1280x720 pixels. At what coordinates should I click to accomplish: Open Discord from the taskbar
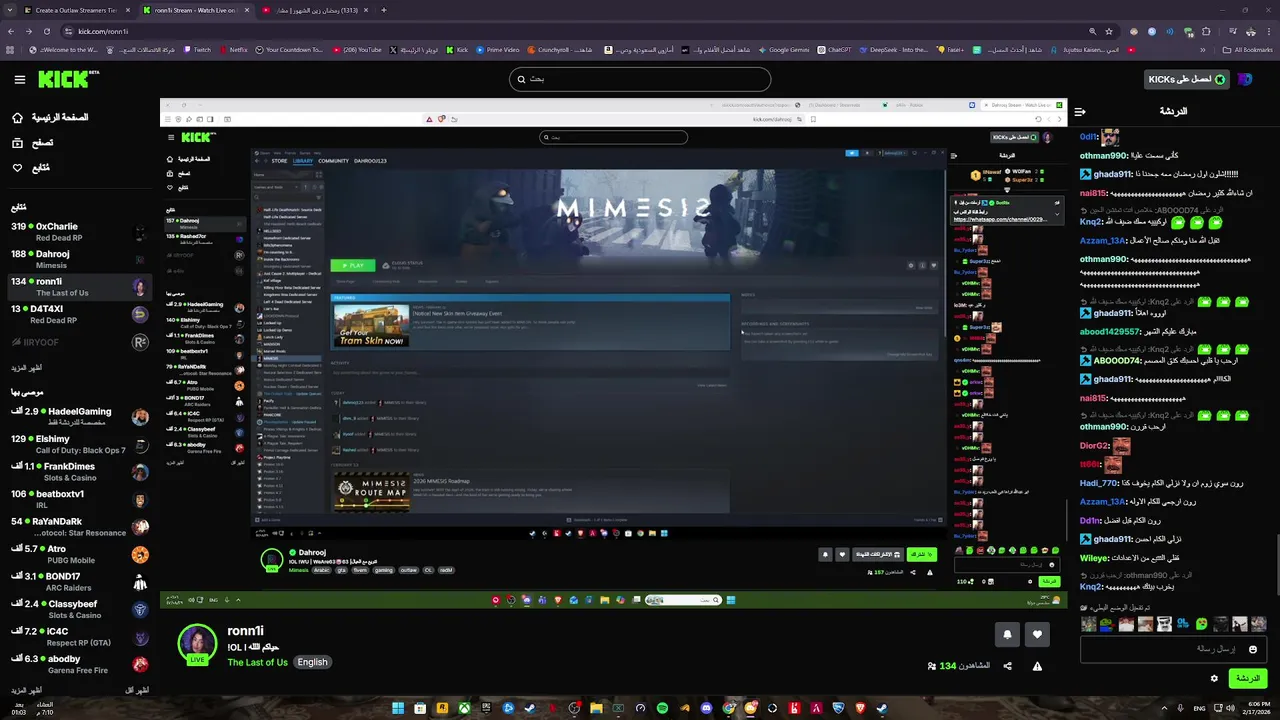(x=706, y=708)
